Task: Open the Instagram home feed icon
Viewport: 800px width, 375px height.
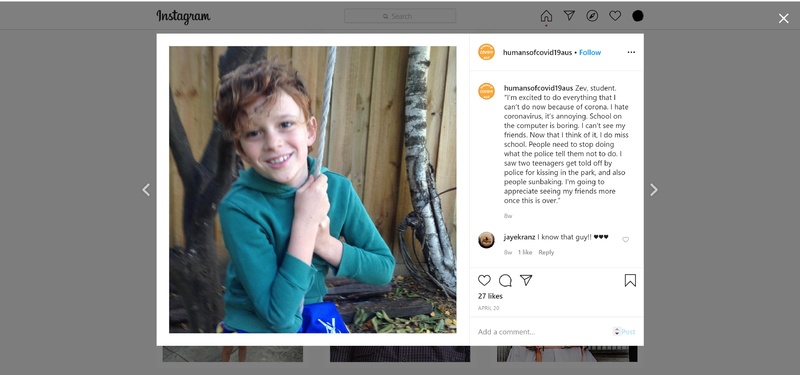Action: pyautogui.click(x=546, y=16)
